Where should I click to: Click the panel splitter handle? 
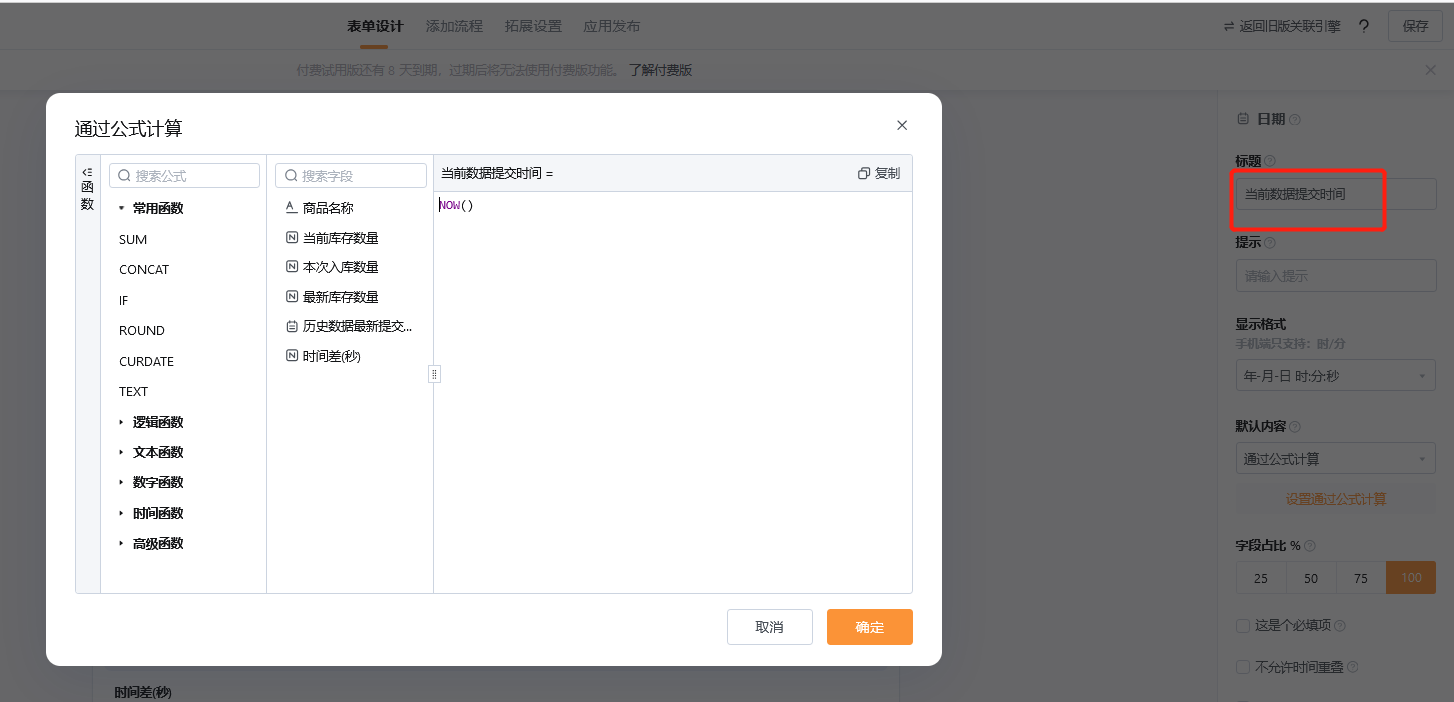tap(434, 374)
